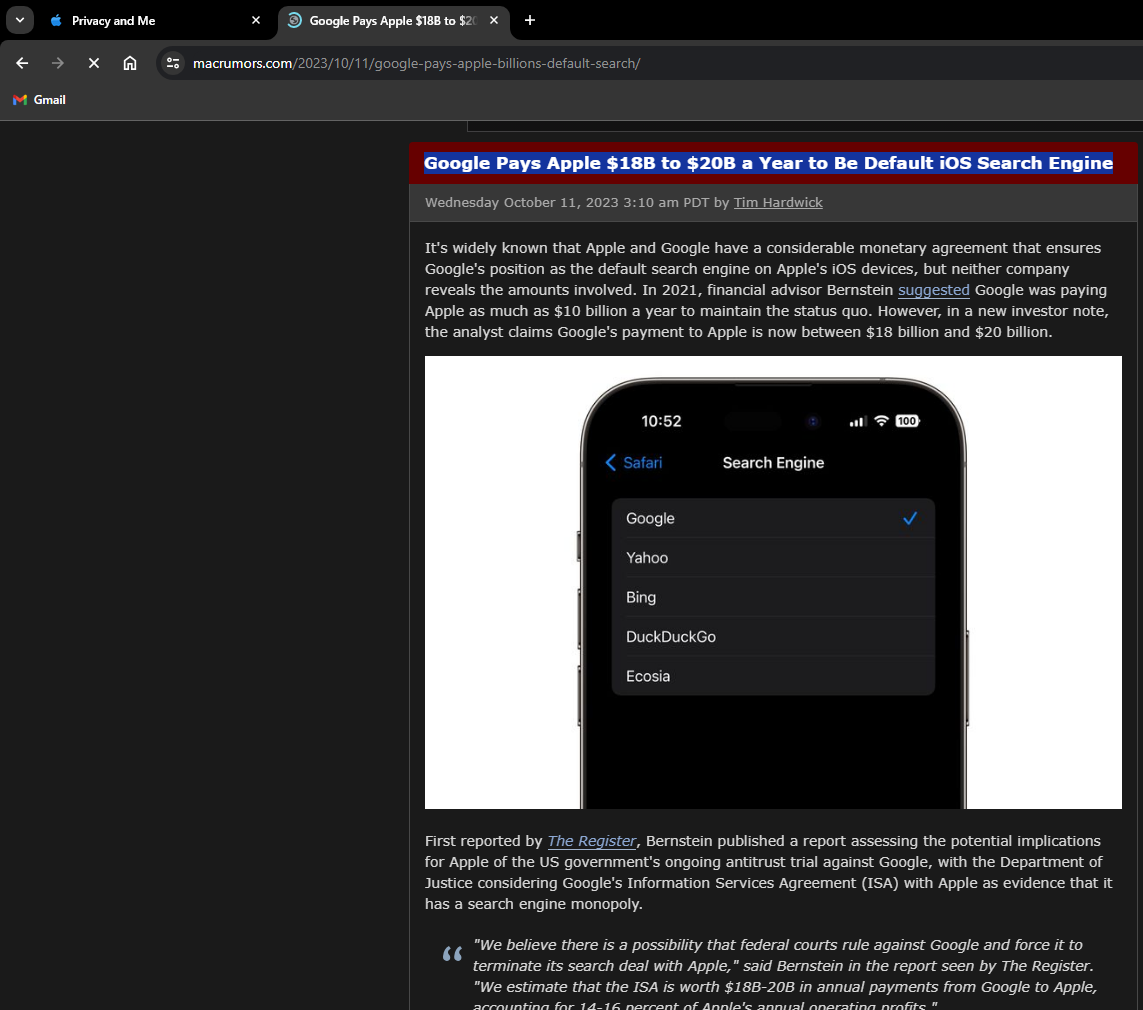Focus the macrumors.com address bar URL
The image size is (1143, 1010).
pos(416,63)
